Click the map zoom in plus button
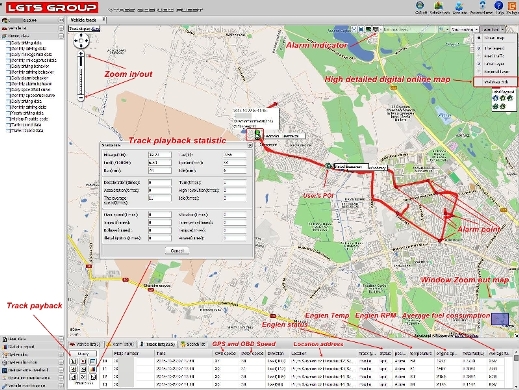This screenshot has height=390, width=519. pos(81,54)
